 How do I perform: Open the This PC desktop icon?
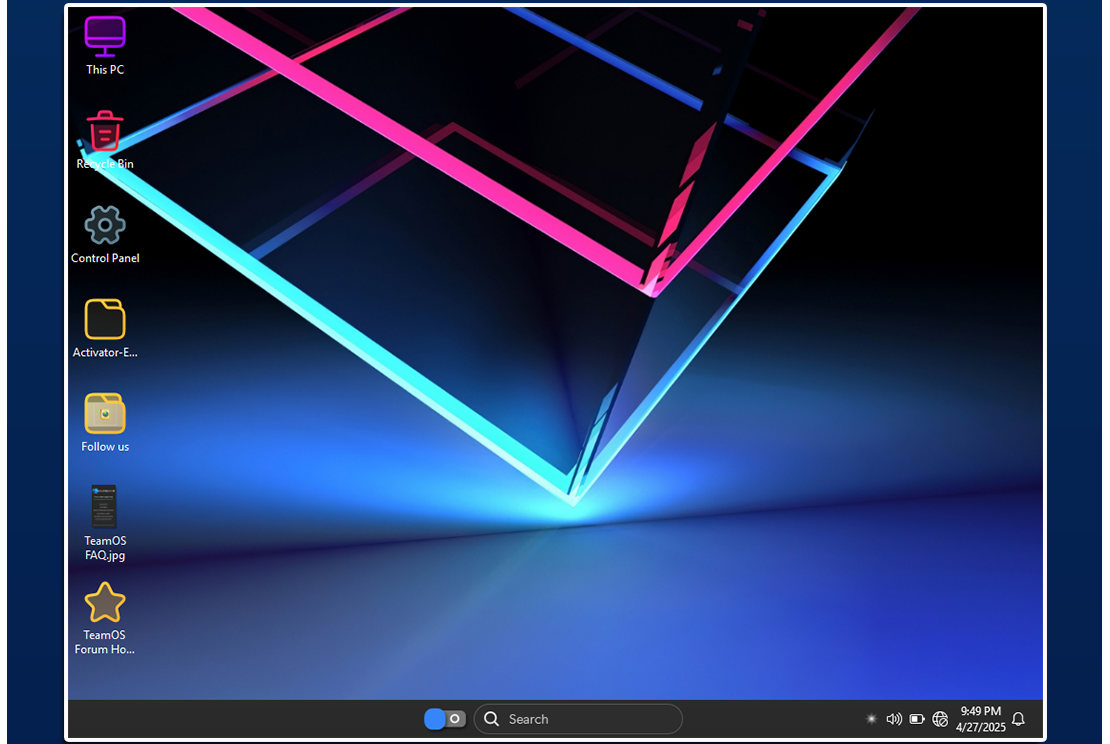tap(105, 36)
